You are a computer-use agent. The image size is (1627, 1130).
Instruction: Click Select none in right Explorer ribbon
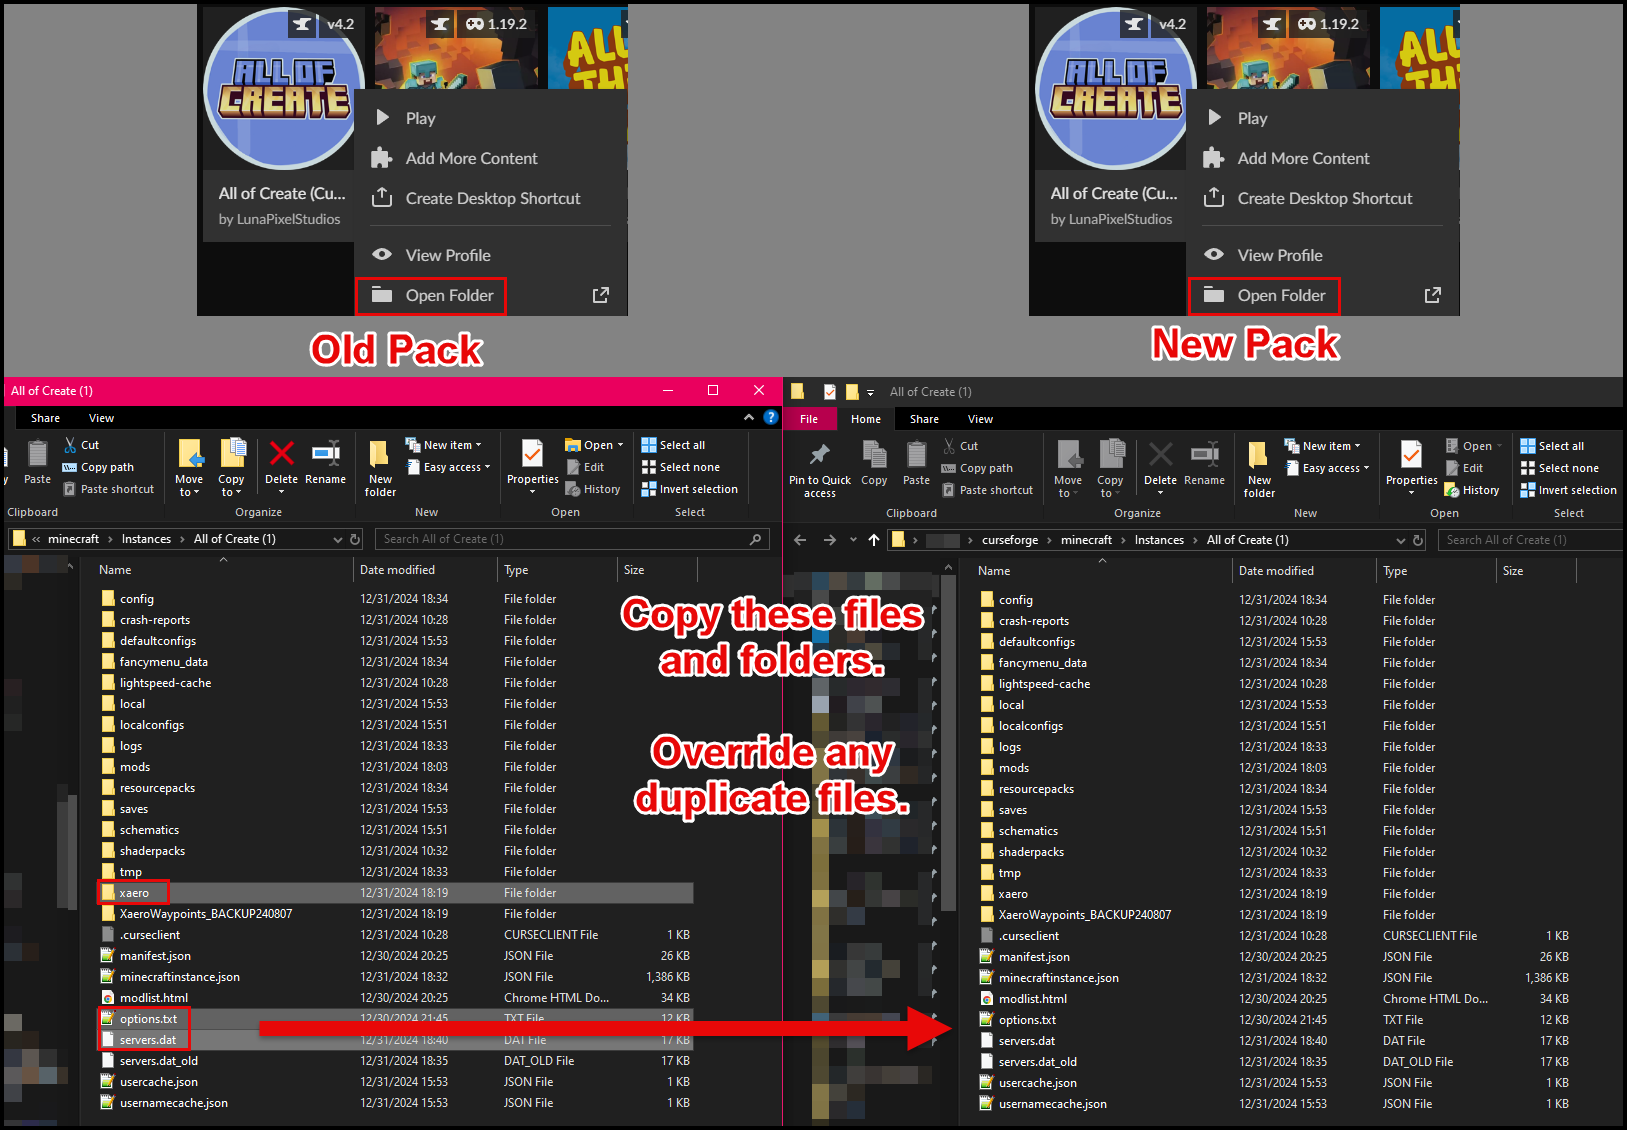pyautogui.click(x=1568, y=468)
